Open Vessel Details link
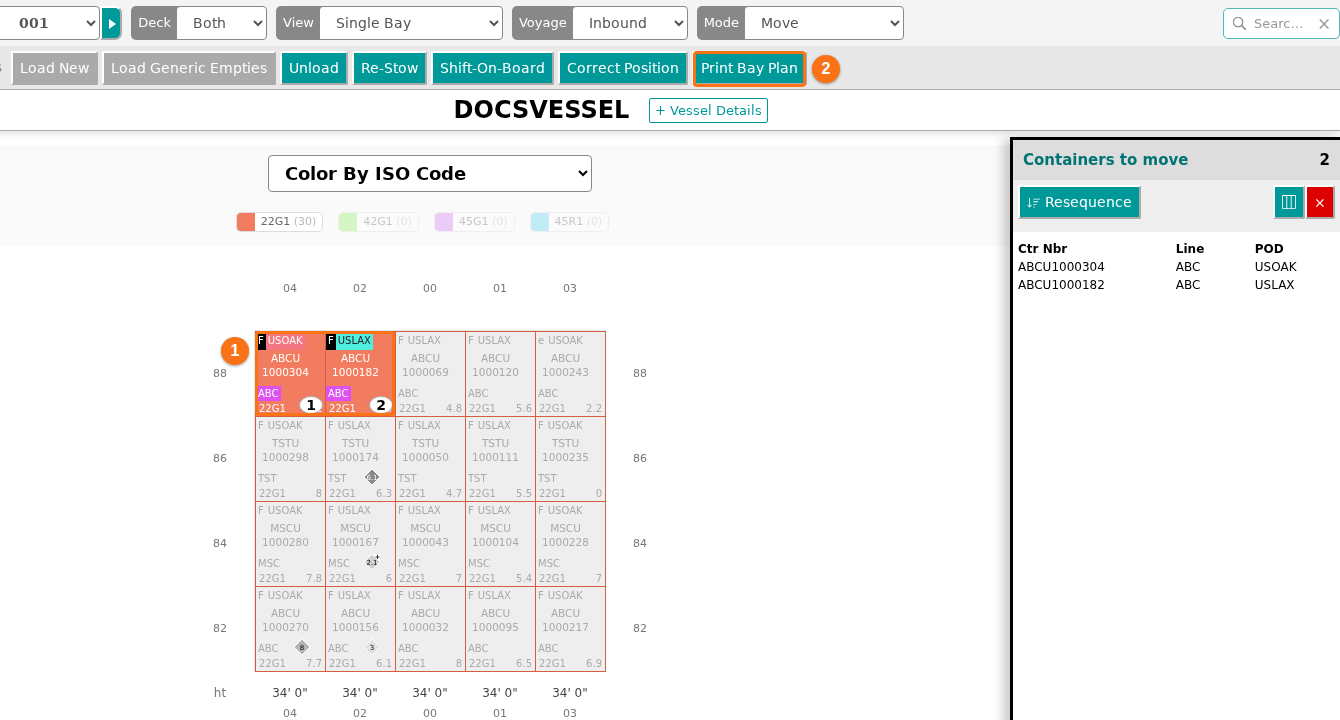Viewport: 1340px width, 720px height. click(708, 110)
